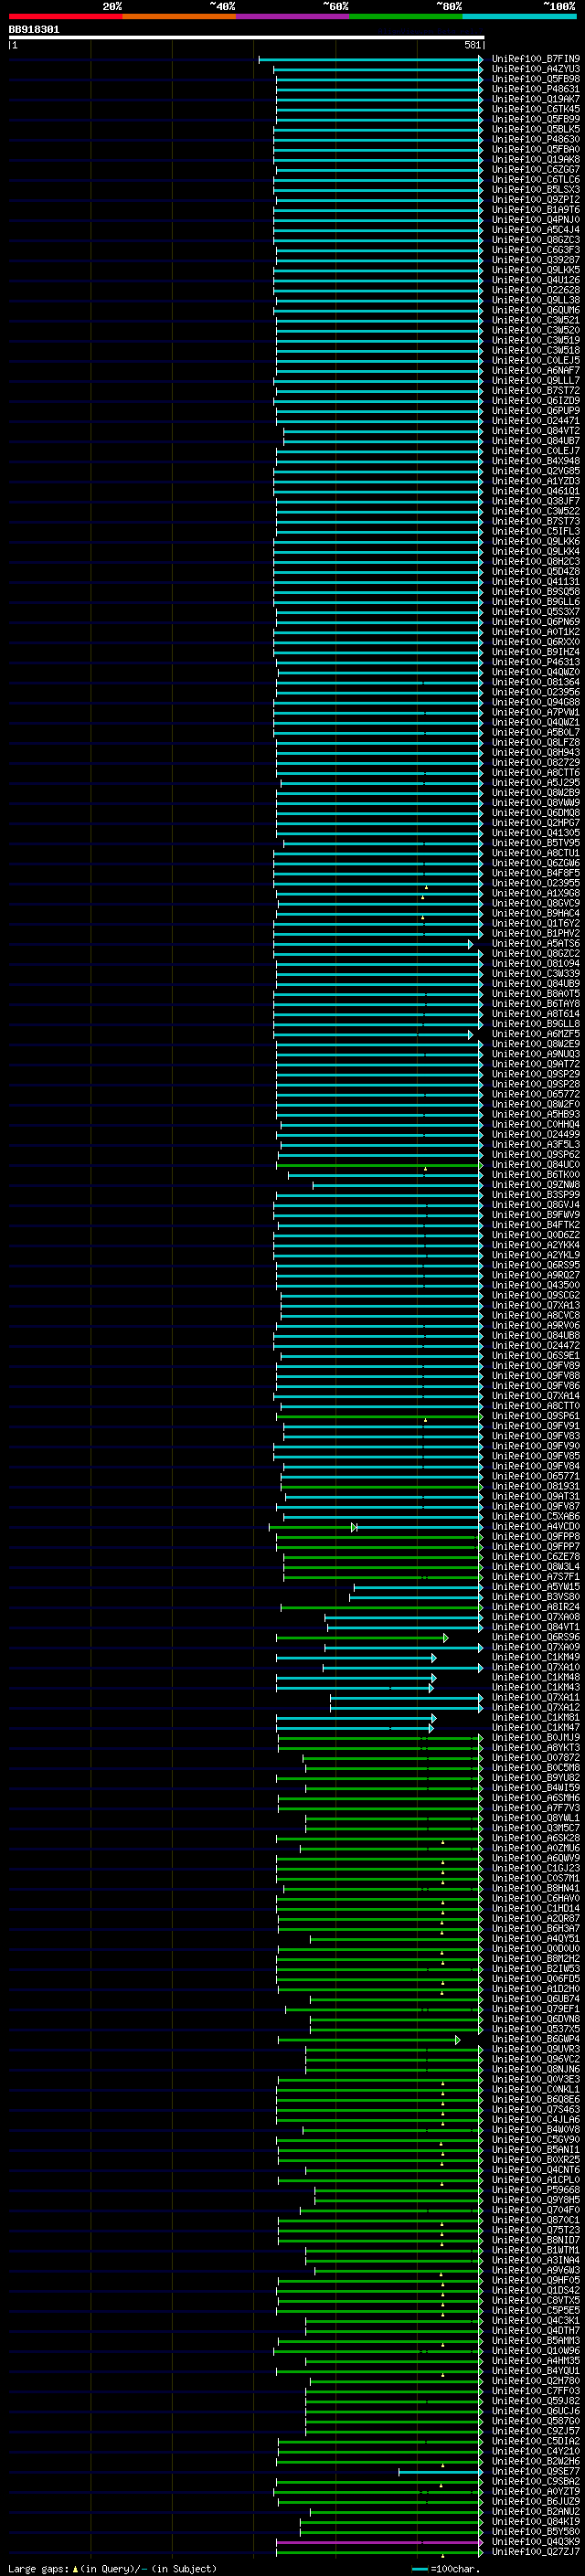585x2576 pixels.
Task: Click the orange ~40% identity legend bar
Action: (179, 16)
